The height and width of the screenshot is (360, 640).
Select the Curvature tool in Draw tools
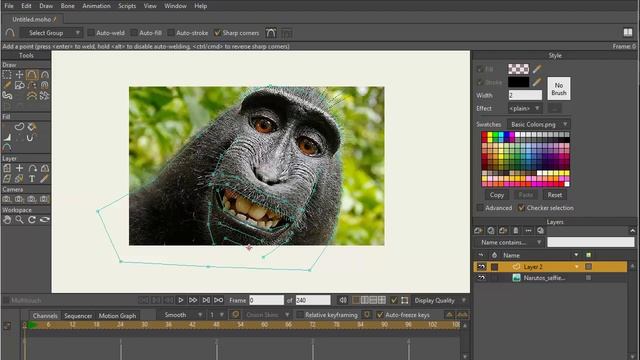point(44,74)
